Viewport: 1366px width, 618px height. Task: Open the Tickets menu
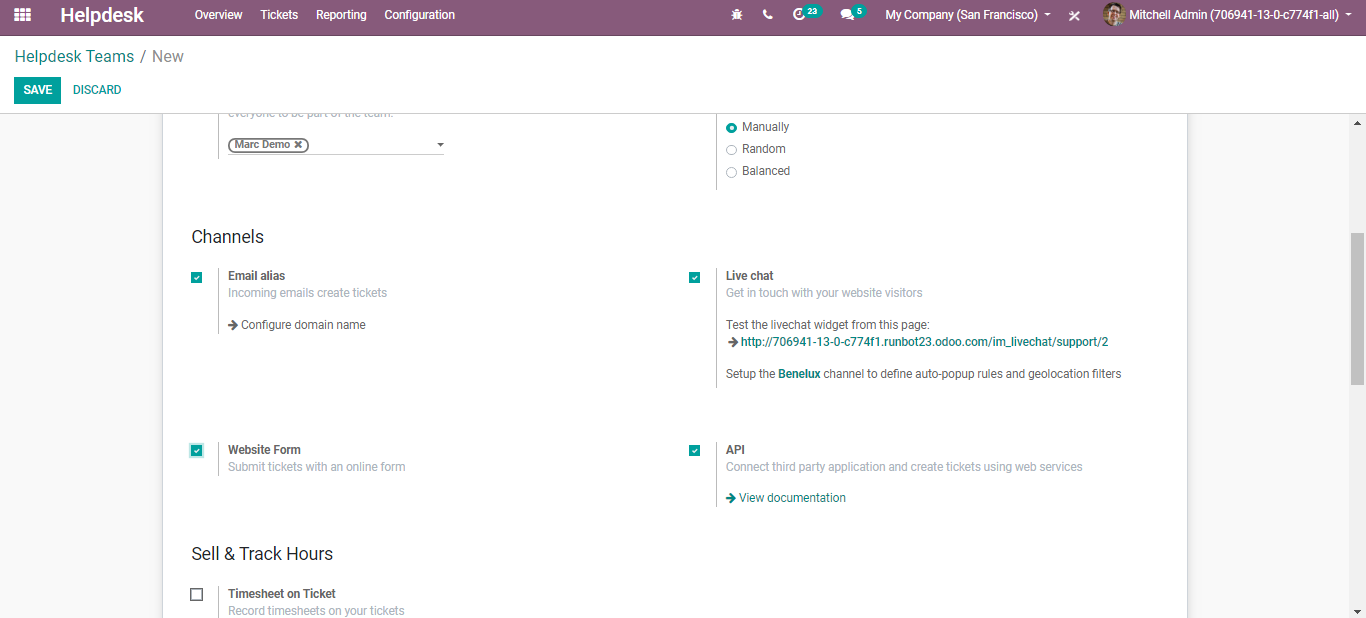pyautogui.click(x=279, y=15)
